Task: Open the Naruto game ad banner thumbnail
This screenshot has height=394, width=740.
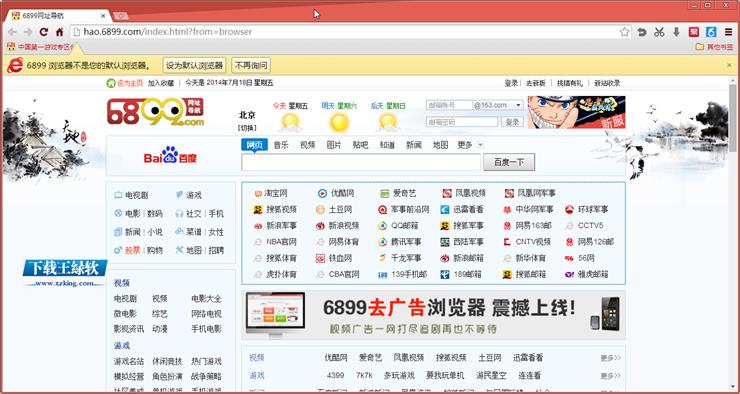Action: [x=576, y=112]
